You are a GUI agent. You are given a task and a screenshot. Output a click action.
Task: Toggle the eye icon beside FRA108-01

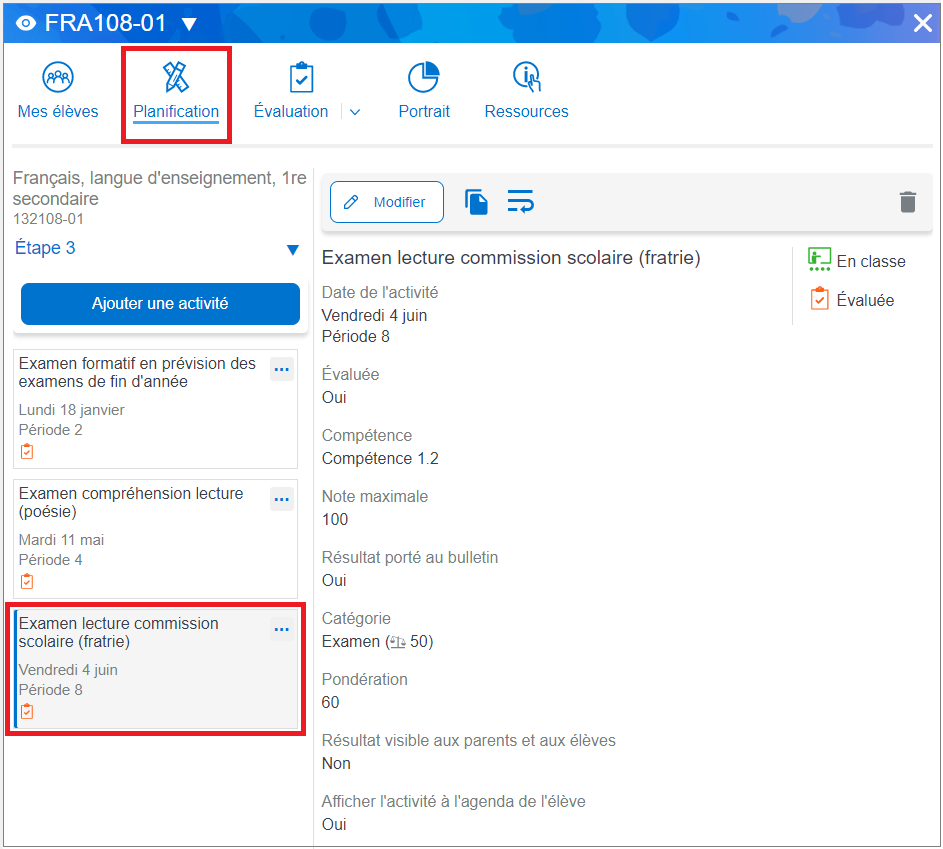(x=27, y=24)
